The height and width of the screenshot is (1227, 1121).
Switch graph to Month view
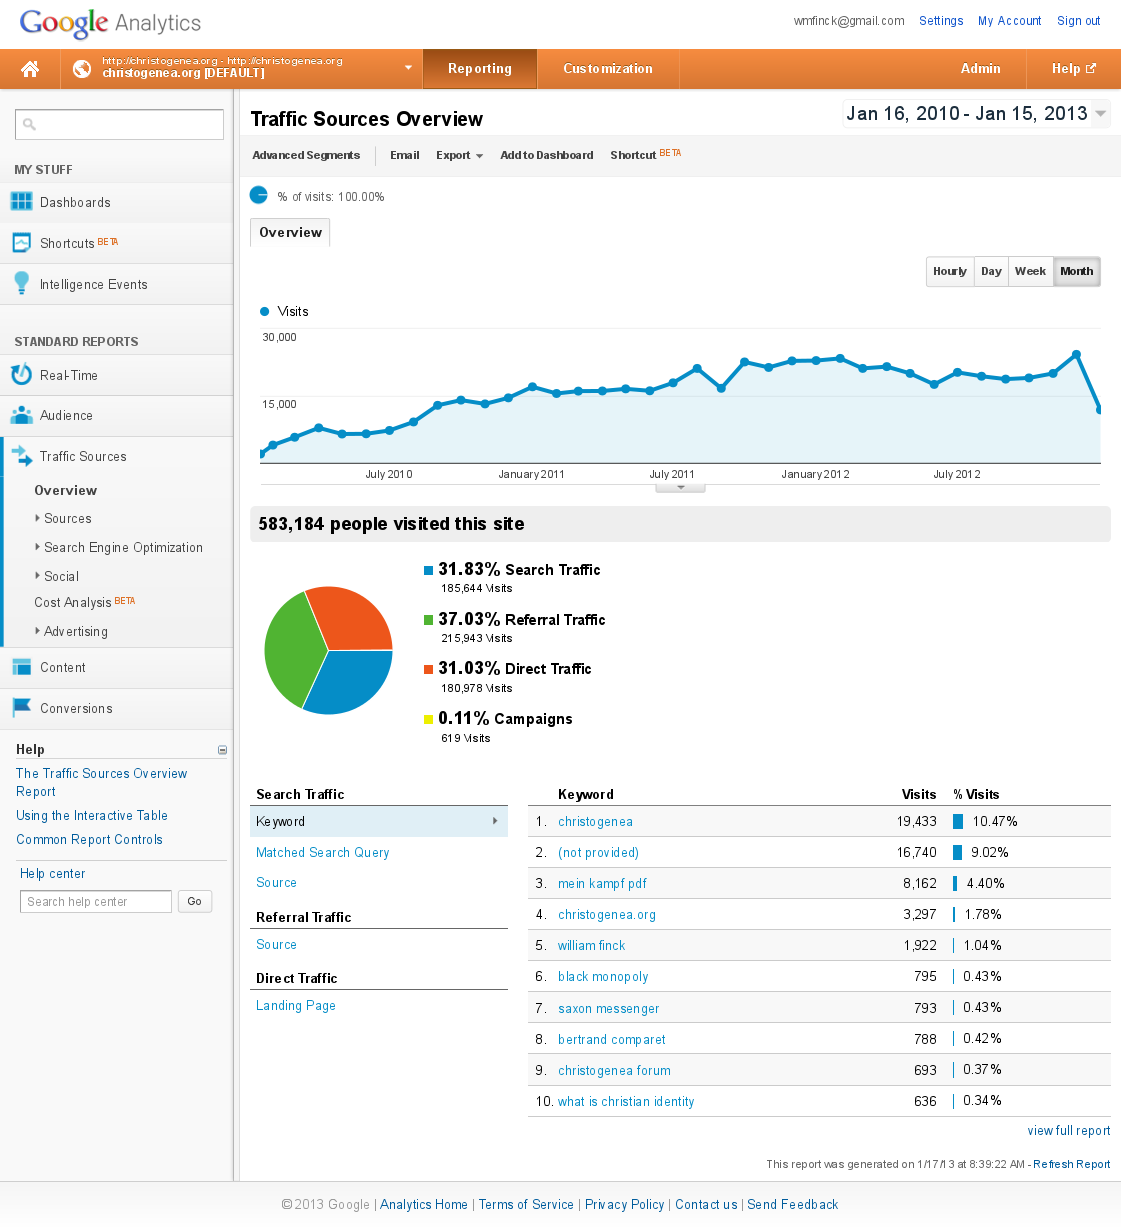pyautogui.click(x=1077, y=272)
